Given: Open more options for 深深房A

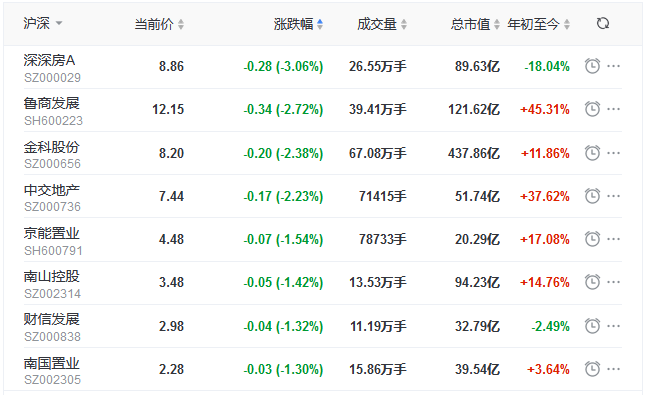Looking at the screenshot, I should [x=614, y=66].
